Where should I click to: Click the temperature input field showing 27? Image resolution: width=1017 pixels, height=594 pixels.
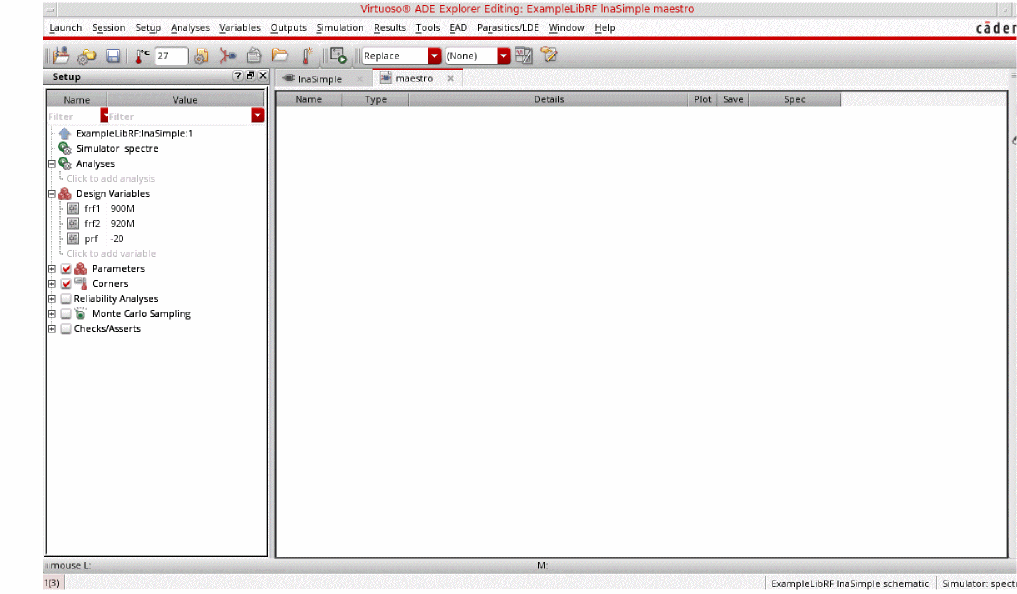(x=170, y=56)
